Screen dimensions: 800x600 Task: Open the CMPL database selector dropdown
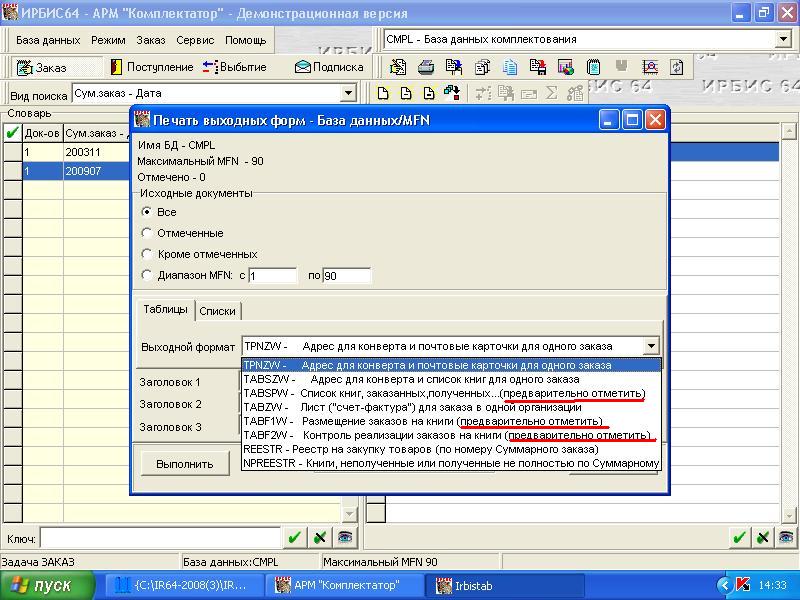pos(783,40)
